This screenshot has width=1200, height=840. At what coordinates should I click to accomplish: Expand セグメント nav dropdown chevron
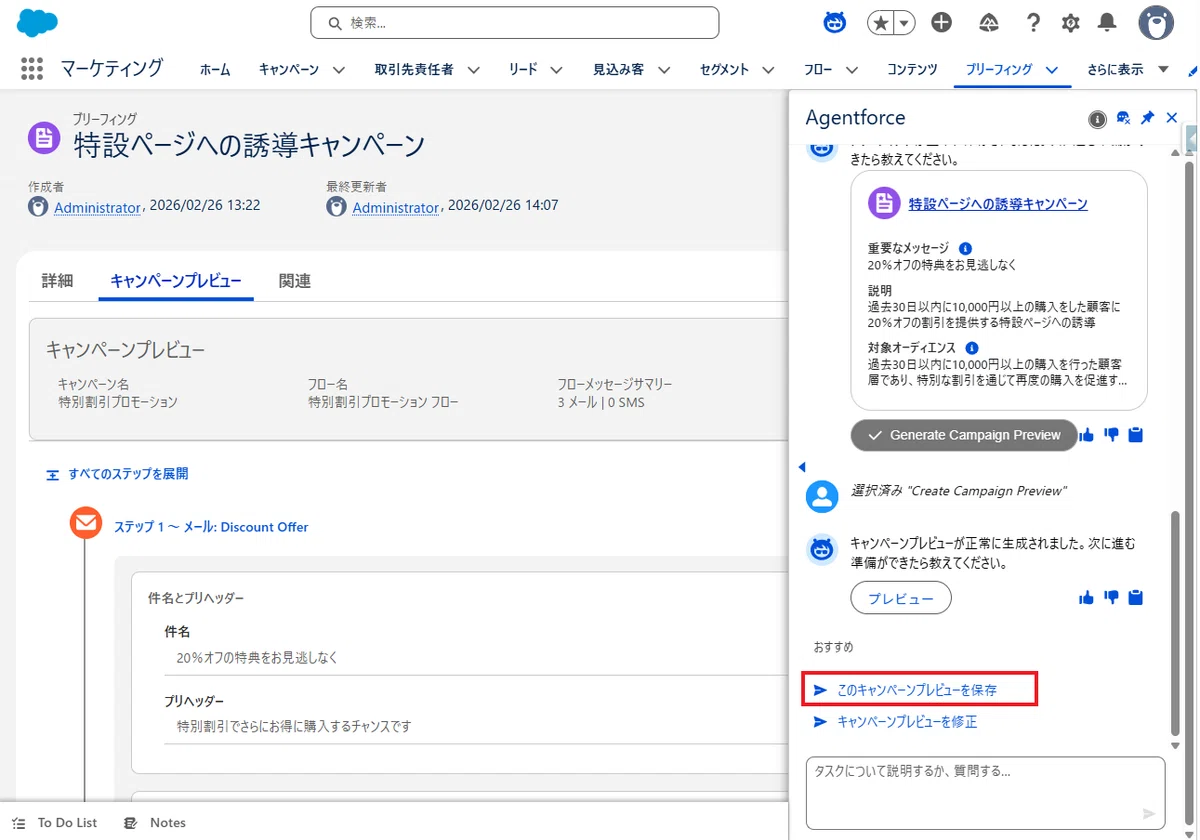pyautogui.click(x=768, y=70)
